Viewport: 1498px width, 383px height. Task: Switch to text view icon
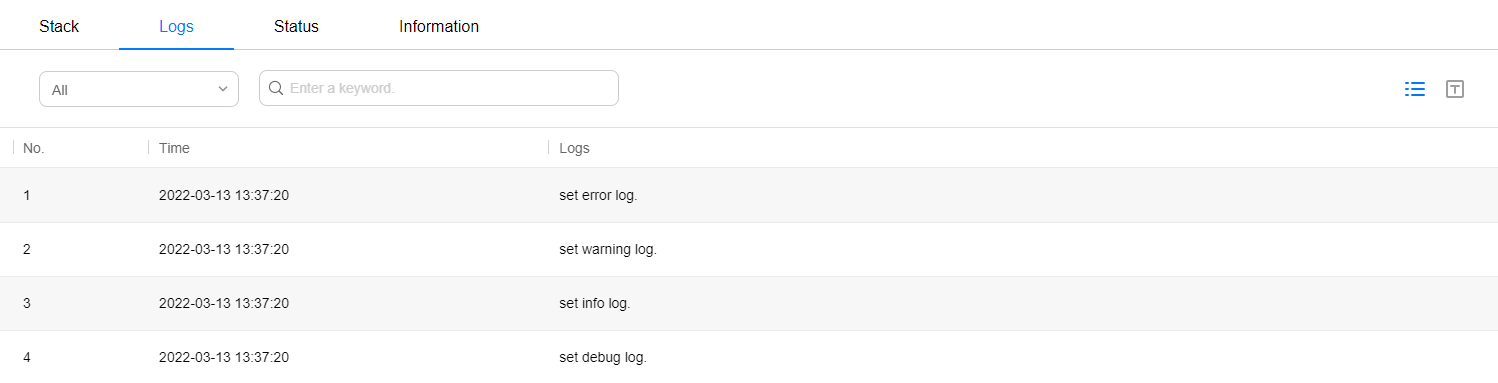(x=1455, y=89)
